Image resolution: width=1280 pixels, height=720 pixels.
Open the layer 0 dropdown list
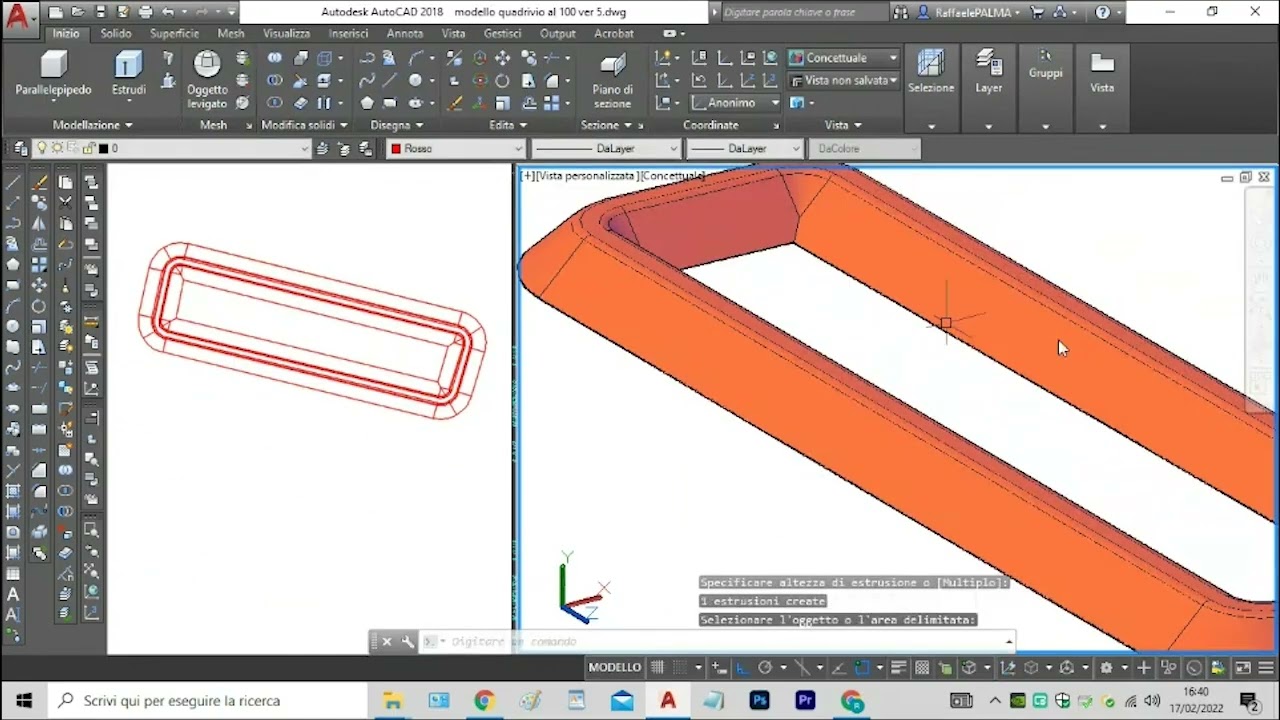pyautogui.click(x=173, y=148)
